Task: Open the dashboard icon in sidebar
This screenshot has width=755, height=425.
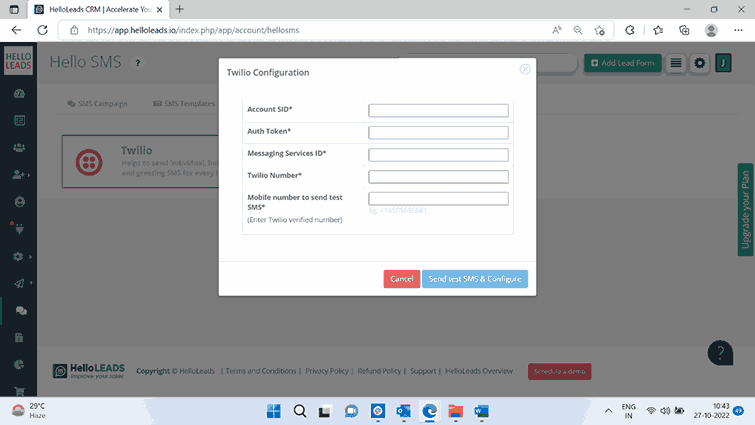Action: point(19,94)
